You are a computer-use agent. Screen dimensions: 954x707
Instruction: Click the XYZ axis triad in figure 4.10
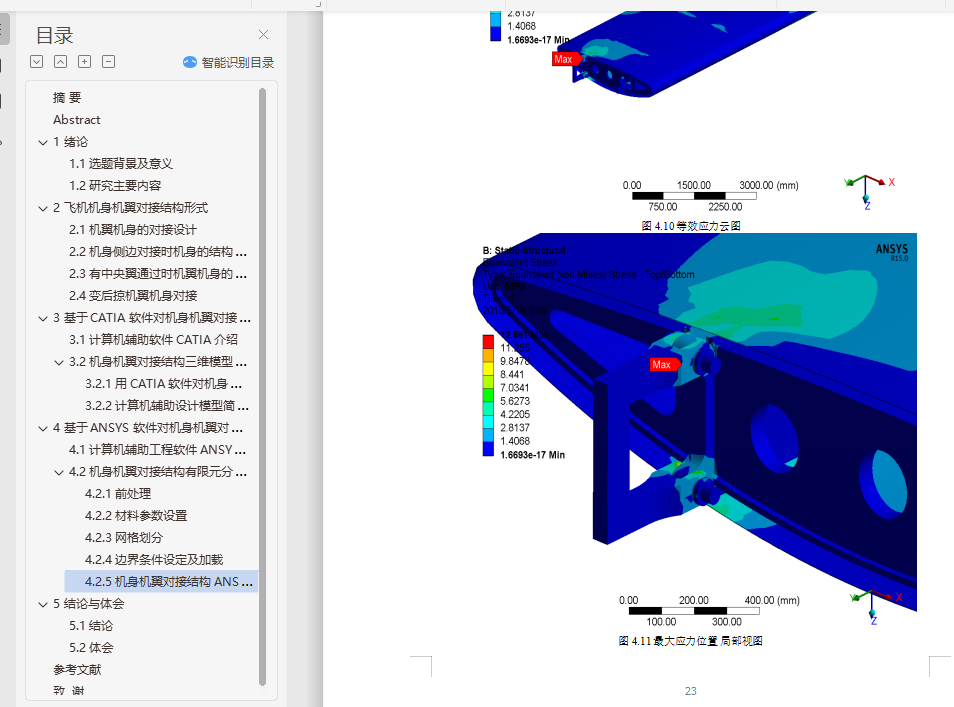869,191
